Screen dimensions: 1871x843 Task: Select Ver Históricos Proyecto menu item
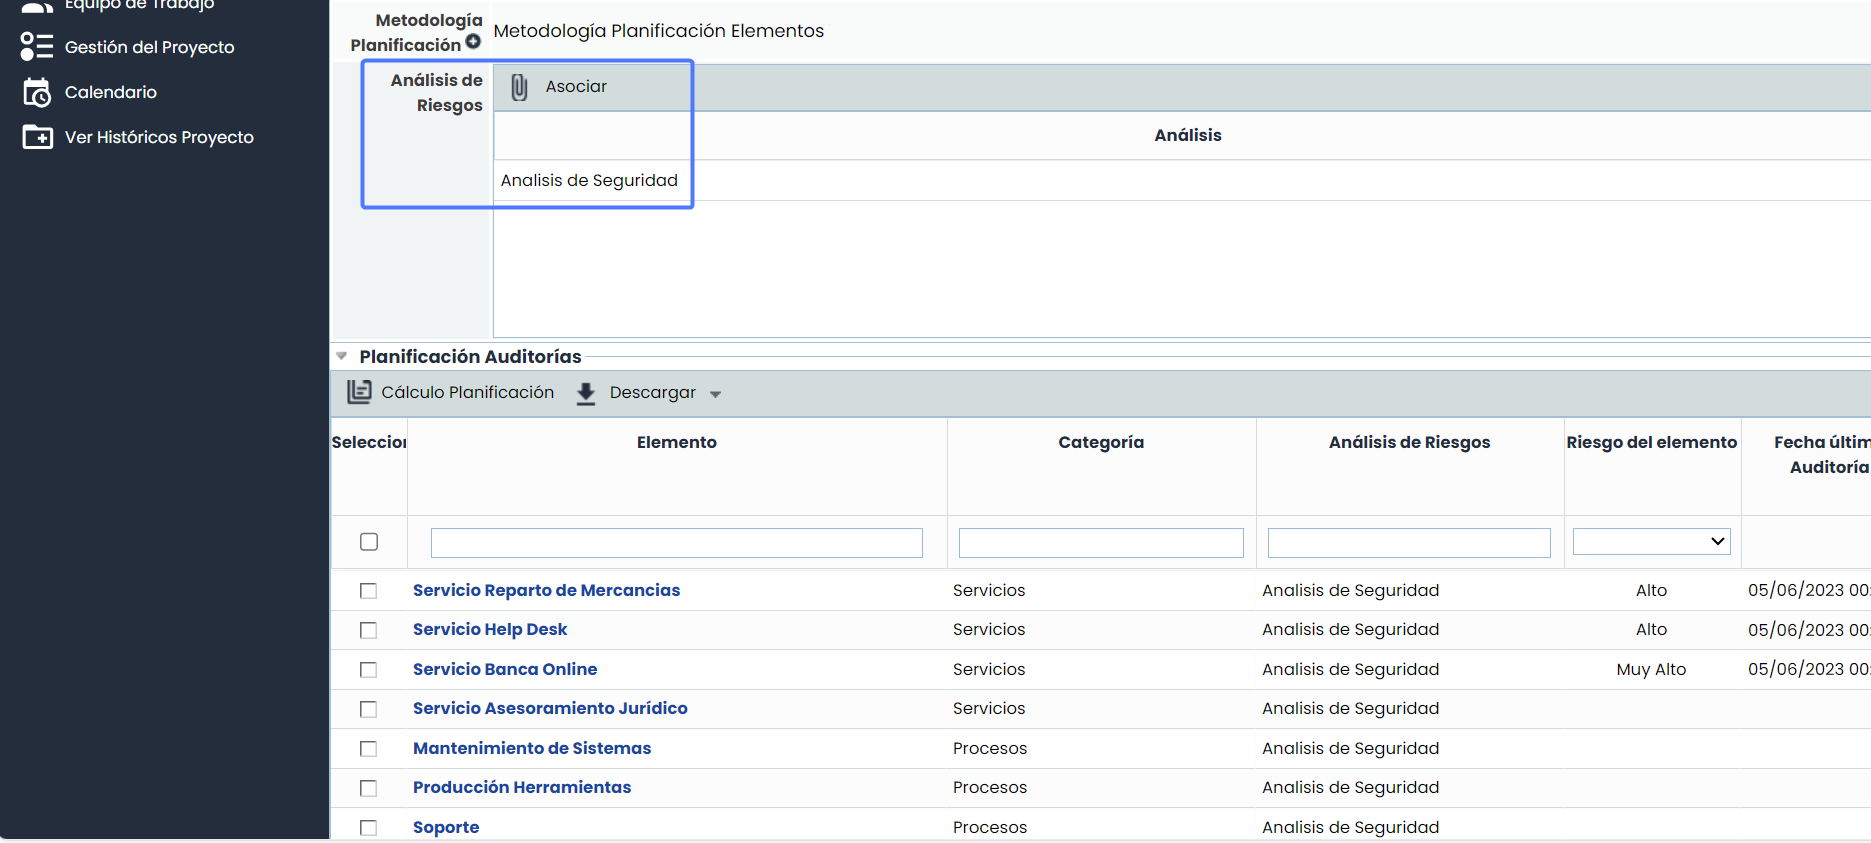coord(159,137)
